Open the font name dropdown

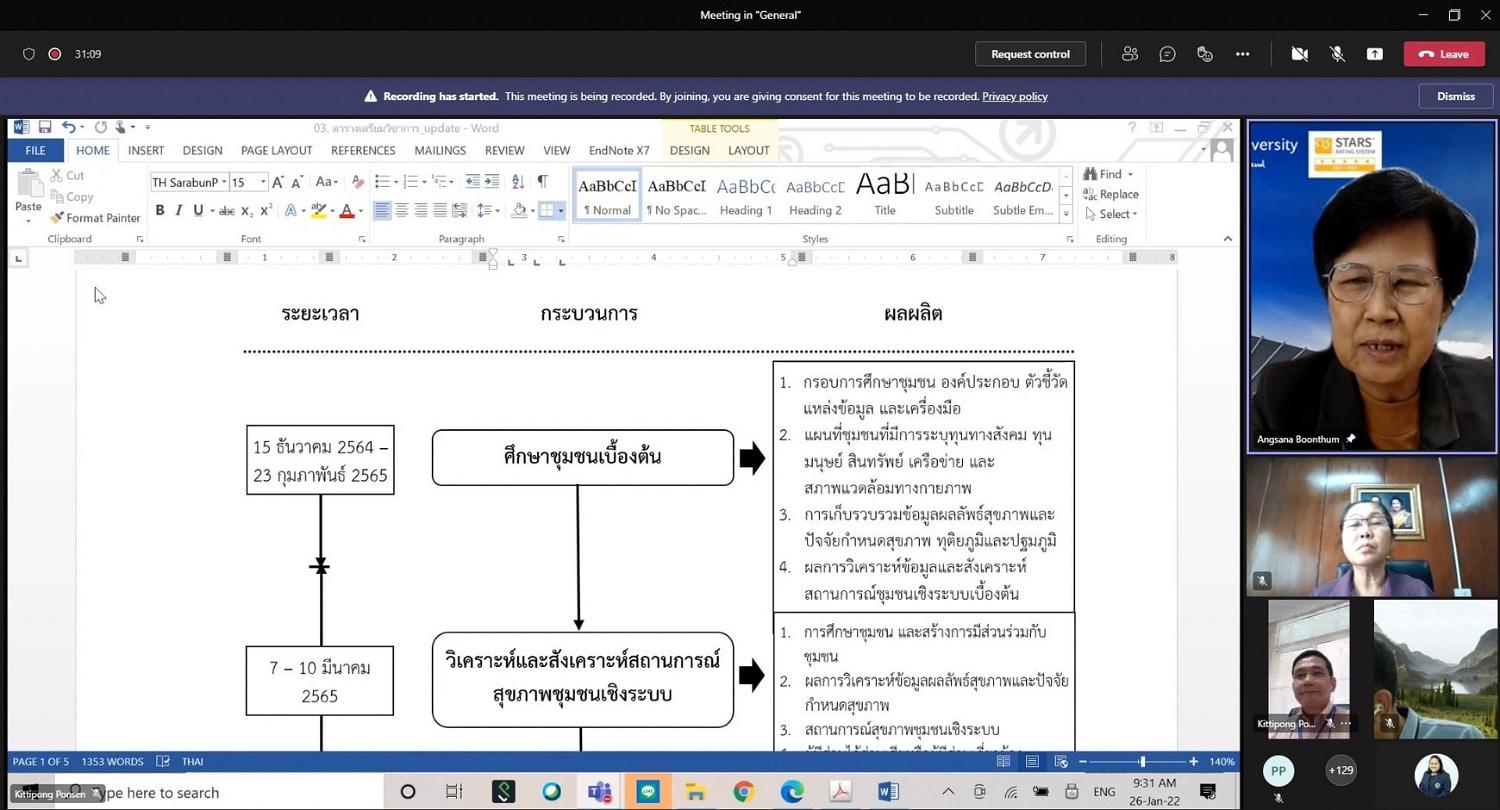click(223, 182)
